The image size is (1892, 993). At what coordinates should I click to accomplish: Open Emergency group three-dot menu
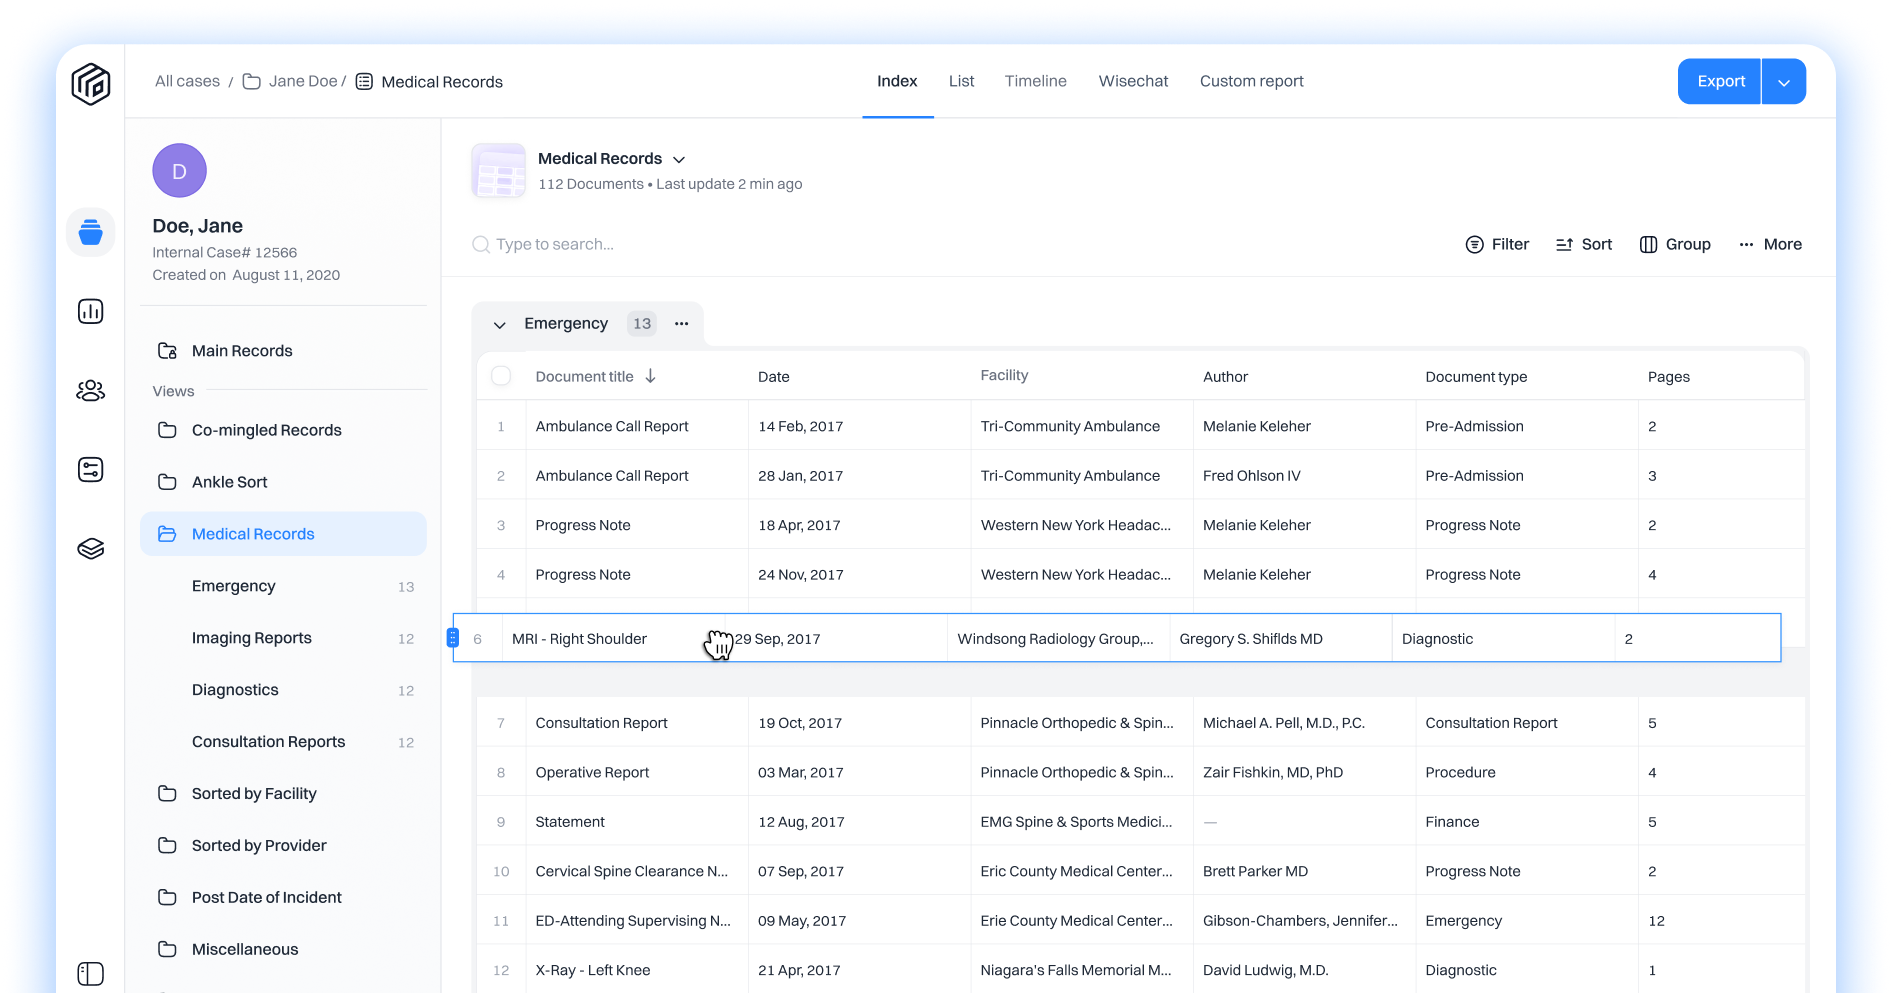point(682,324)
